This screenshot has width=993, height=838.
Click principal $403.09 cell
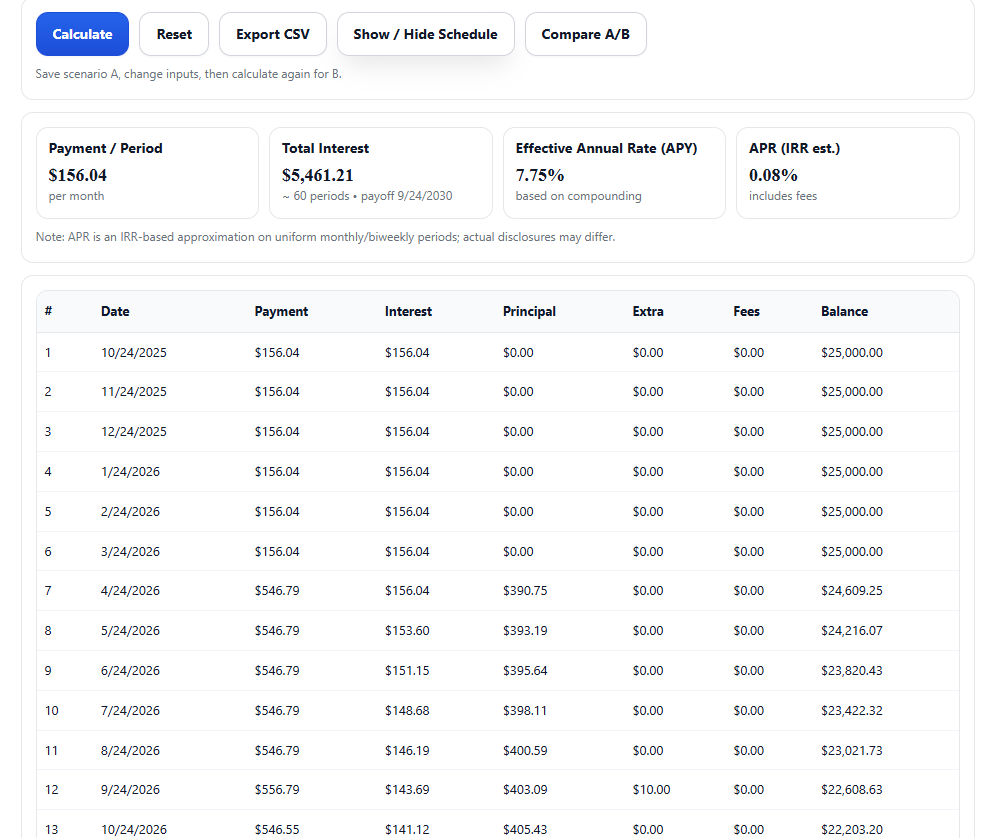tap(525, 789)
